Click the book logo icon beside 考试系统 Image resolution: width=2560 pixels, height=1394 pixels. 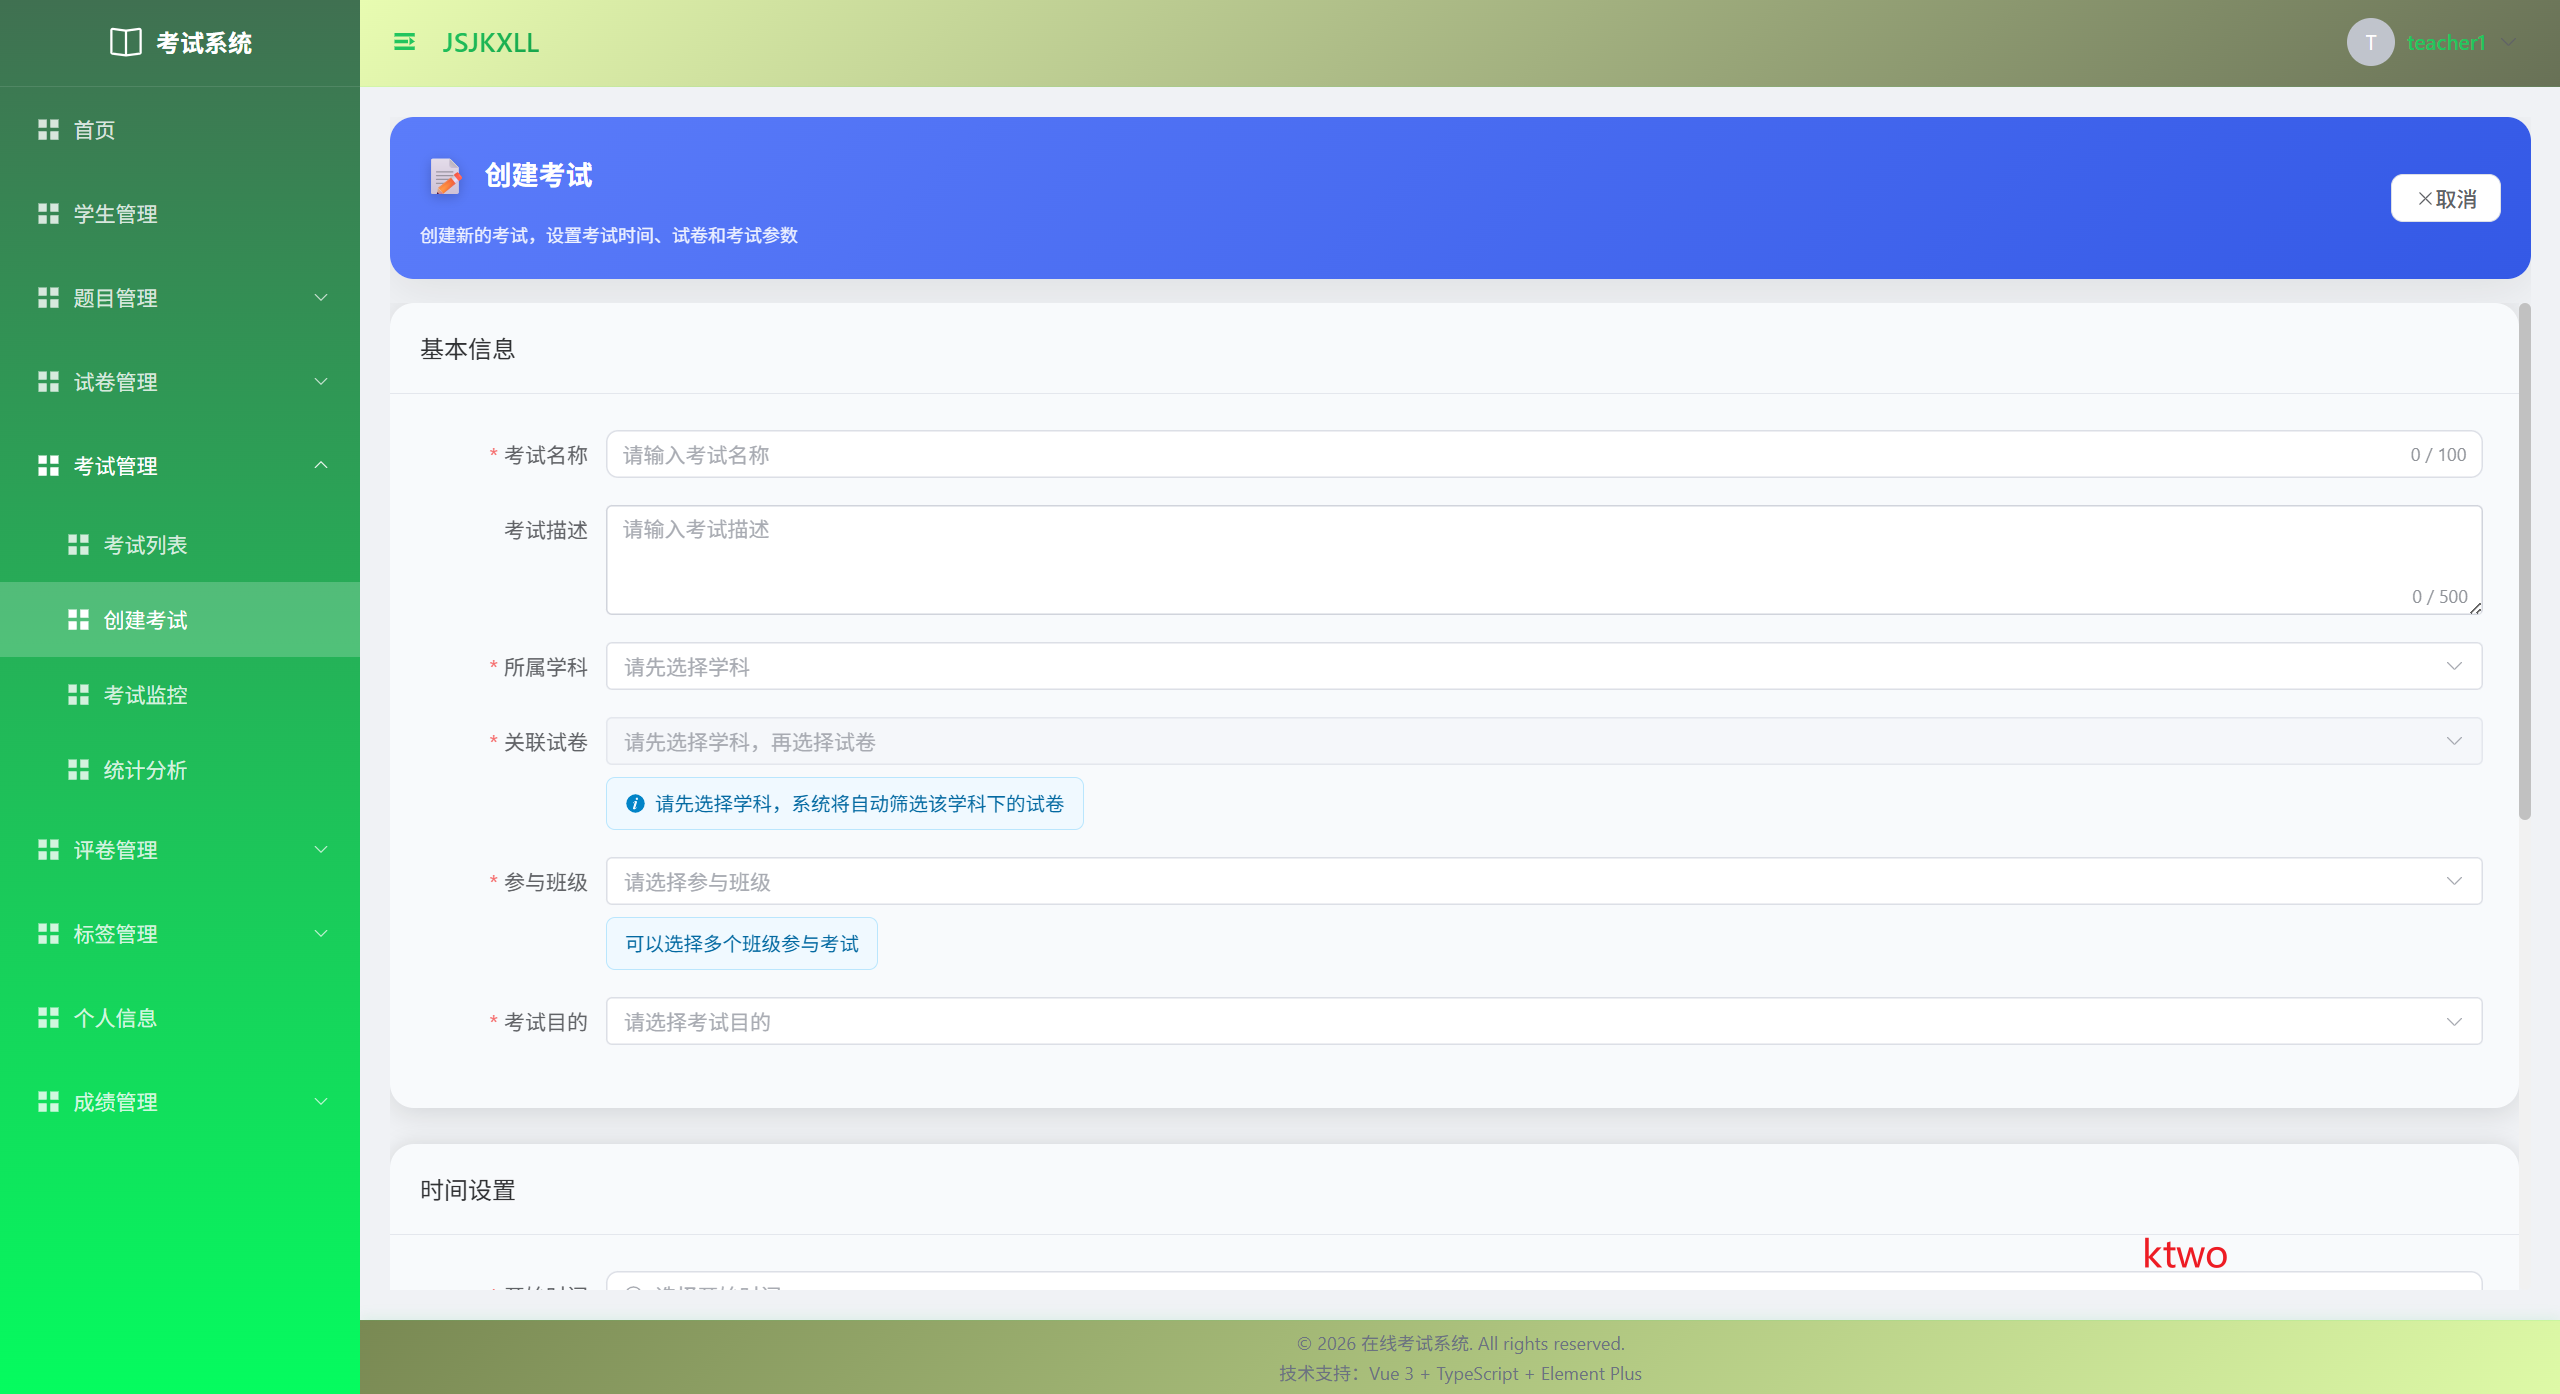125,42
